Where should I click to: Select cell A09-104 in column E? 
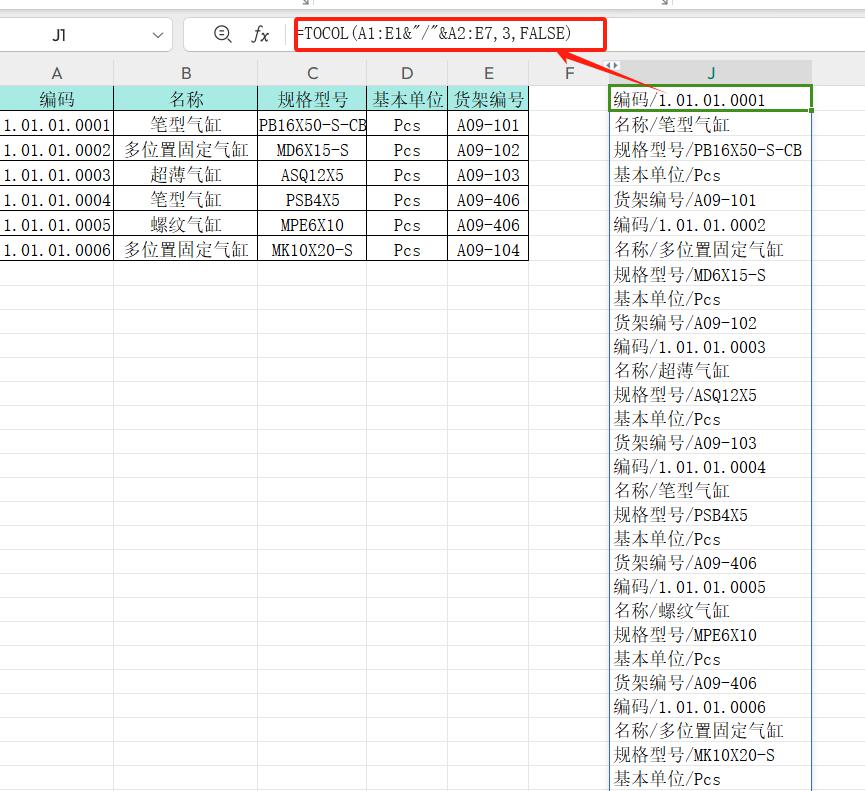click(x=488, y=249)
